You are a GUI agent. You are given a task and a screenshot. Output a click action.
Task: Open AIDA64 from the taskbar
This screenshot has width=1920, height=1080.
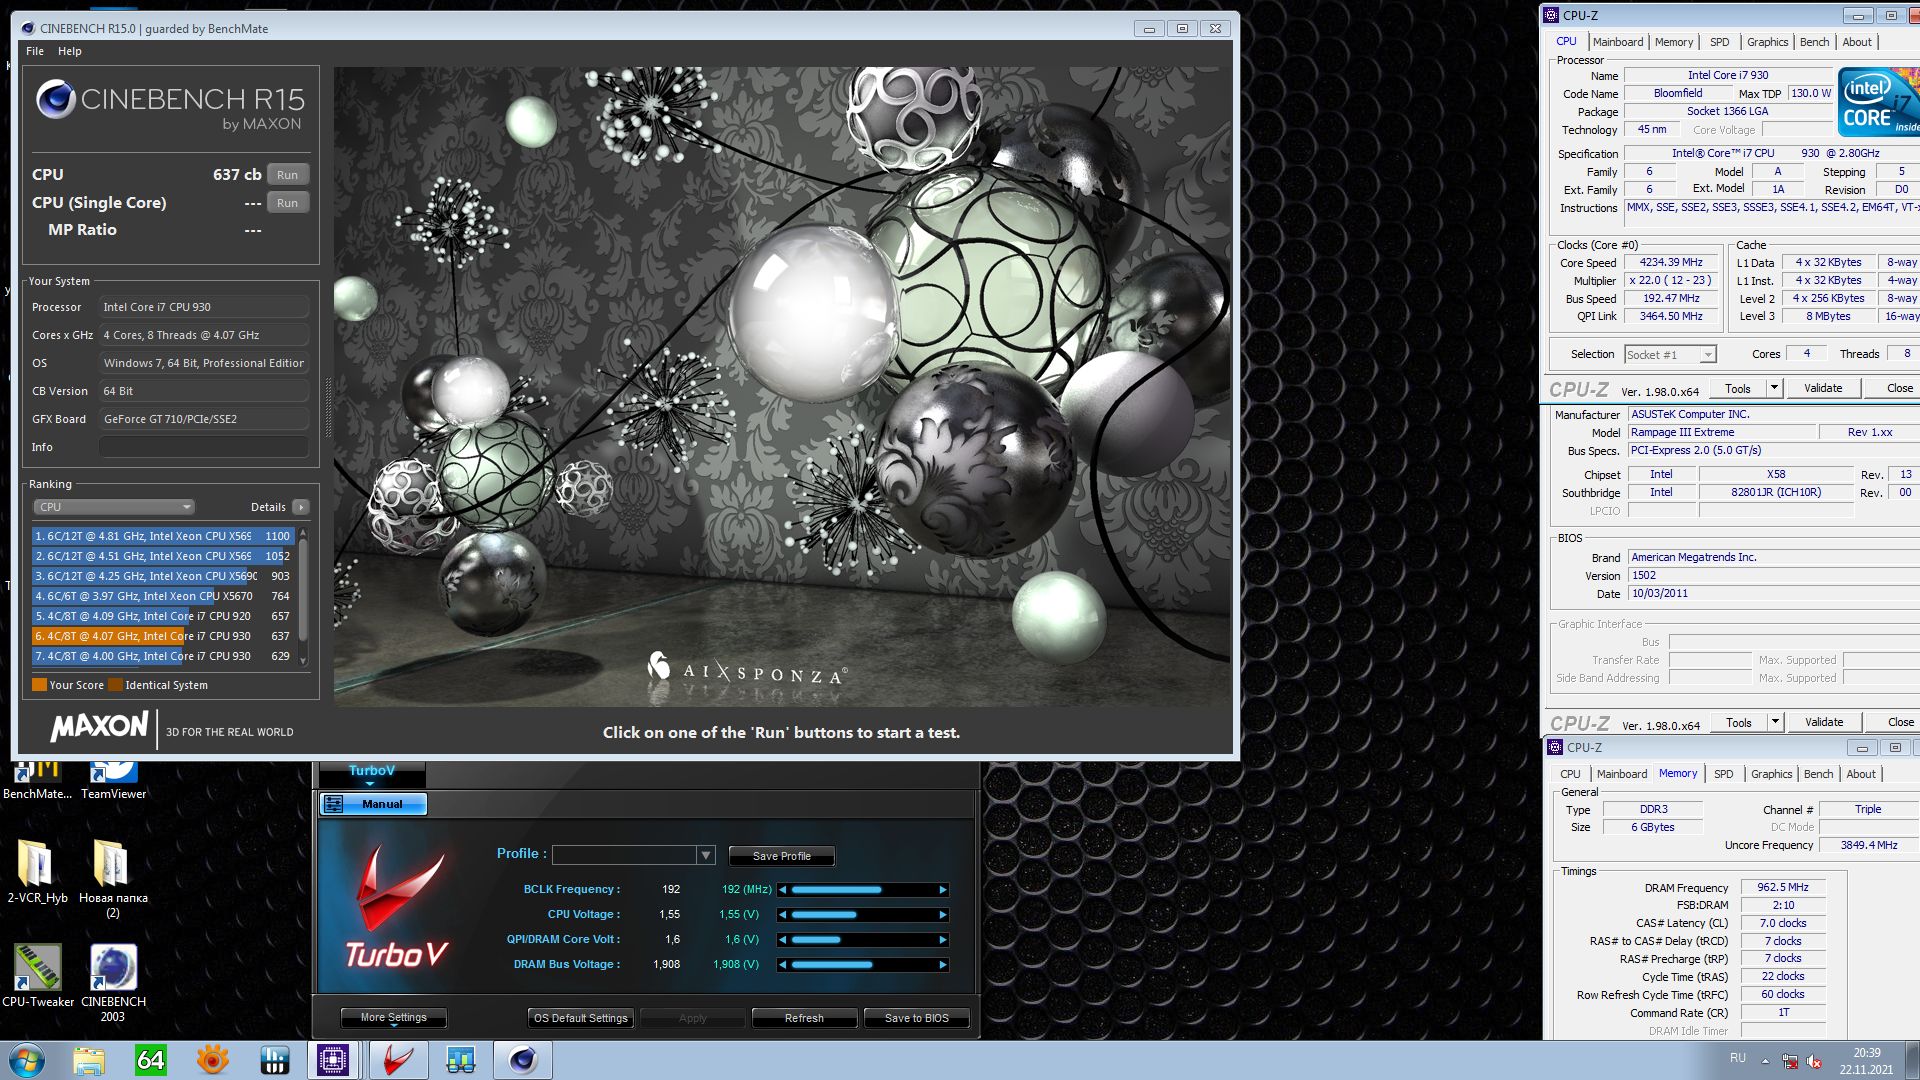[x=151, y=1060]
